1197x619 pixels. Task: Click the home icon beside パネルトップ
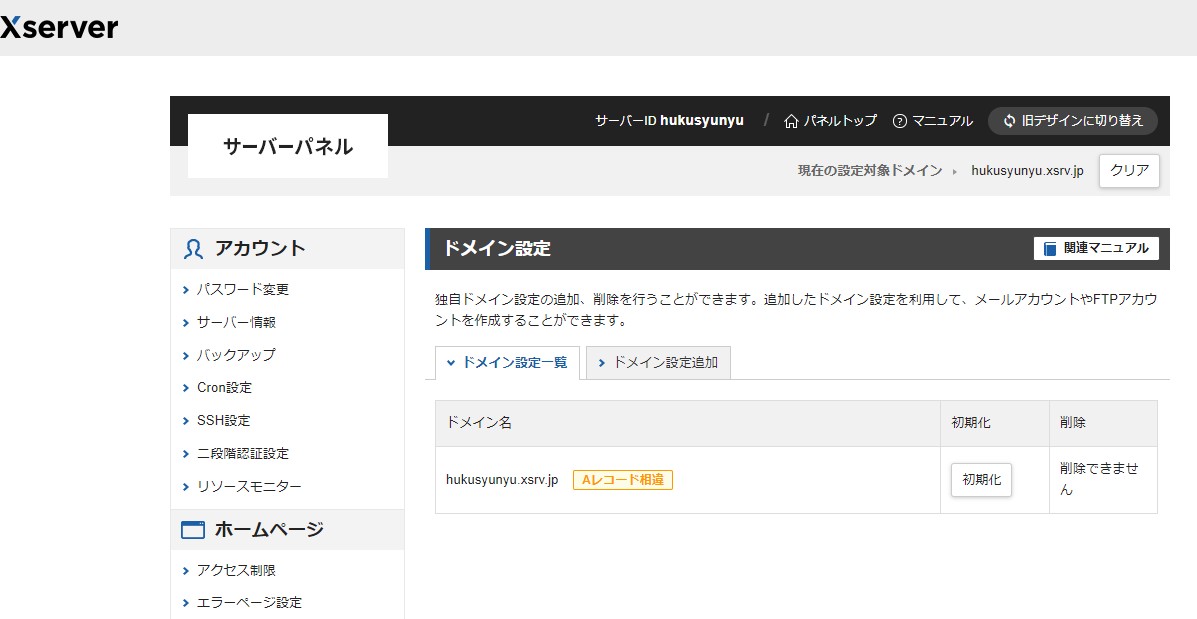click(x=792, y=121)
